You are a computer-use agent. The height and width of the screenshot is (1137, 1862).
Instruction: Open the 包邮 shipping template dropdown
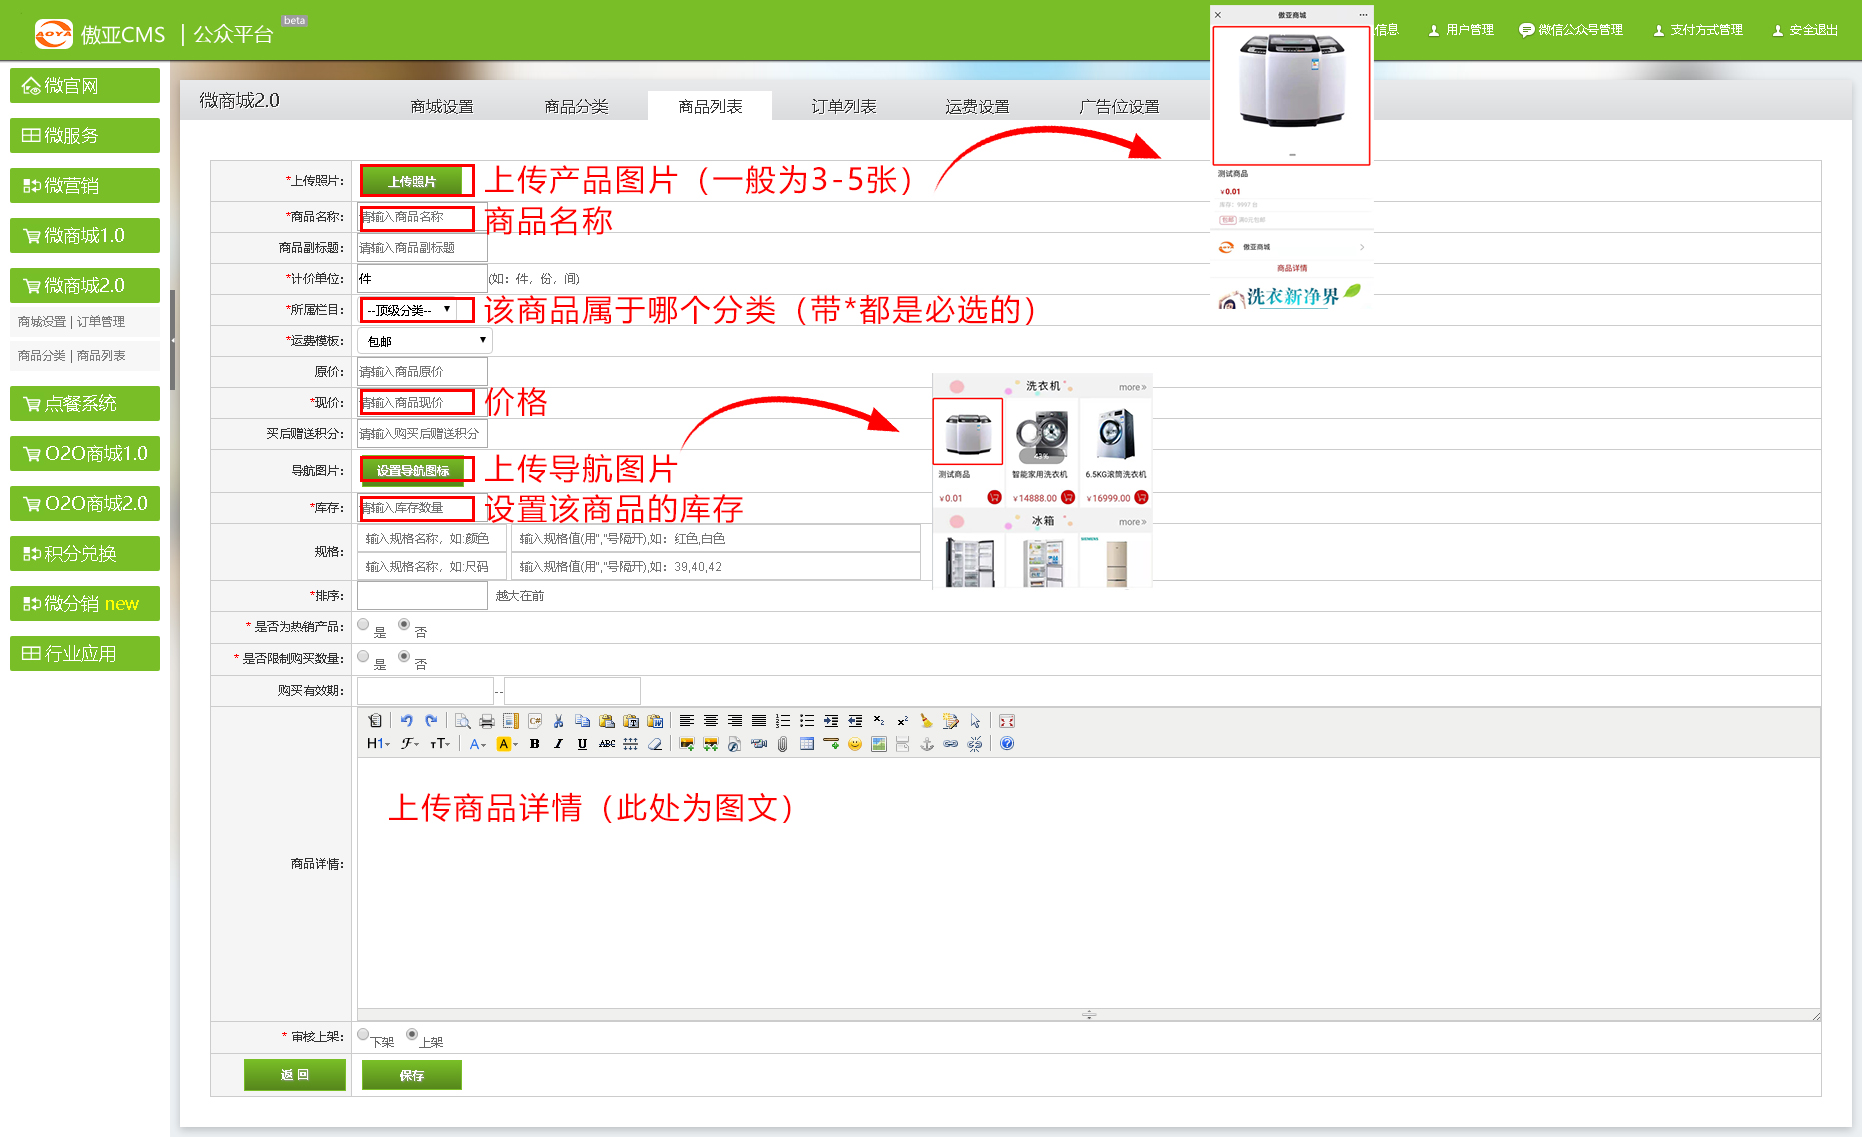(425, 341)
